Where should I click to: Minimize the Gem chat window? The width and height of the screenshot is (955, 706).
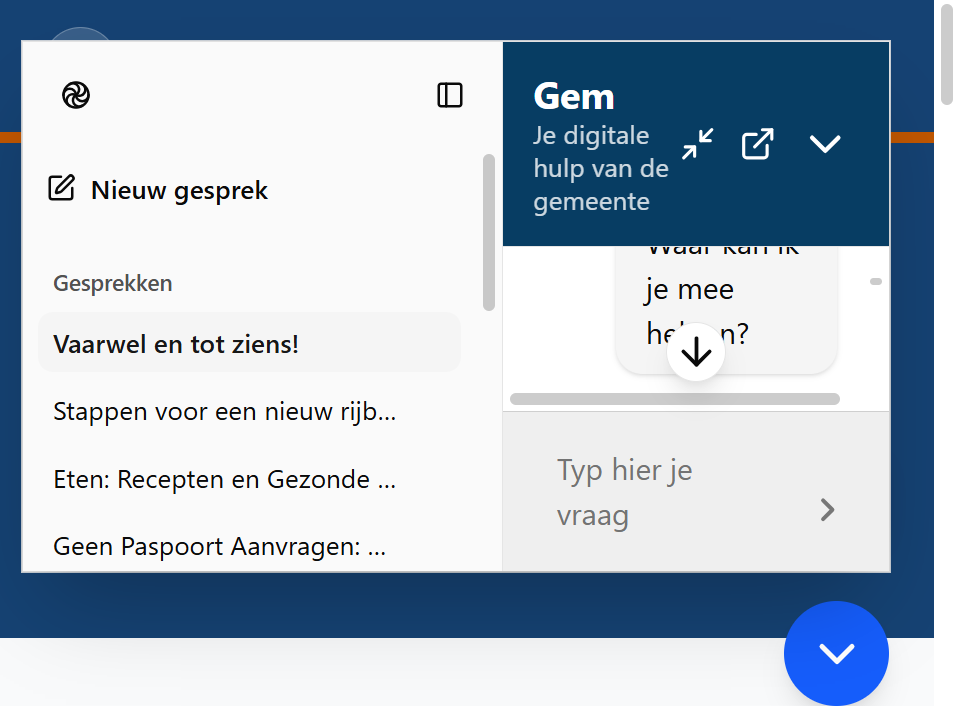pos(697,144)
